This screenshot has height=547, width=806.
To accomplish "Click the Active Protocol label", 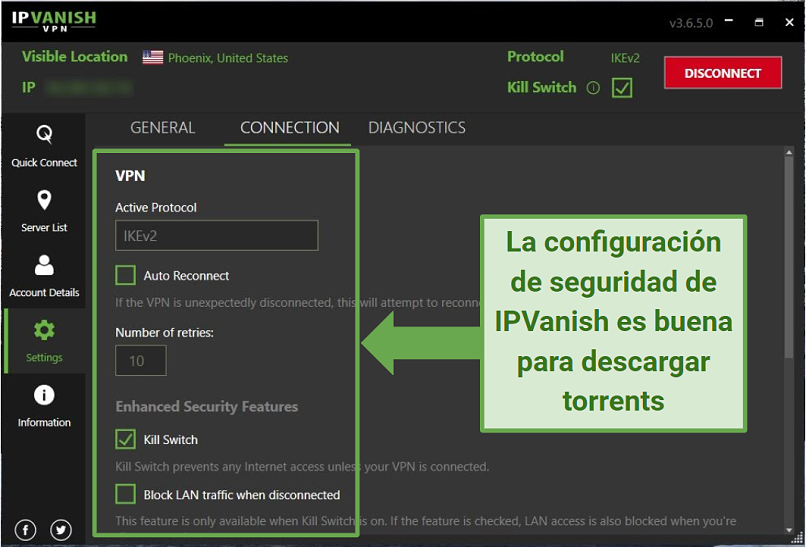I will [156, 208].
